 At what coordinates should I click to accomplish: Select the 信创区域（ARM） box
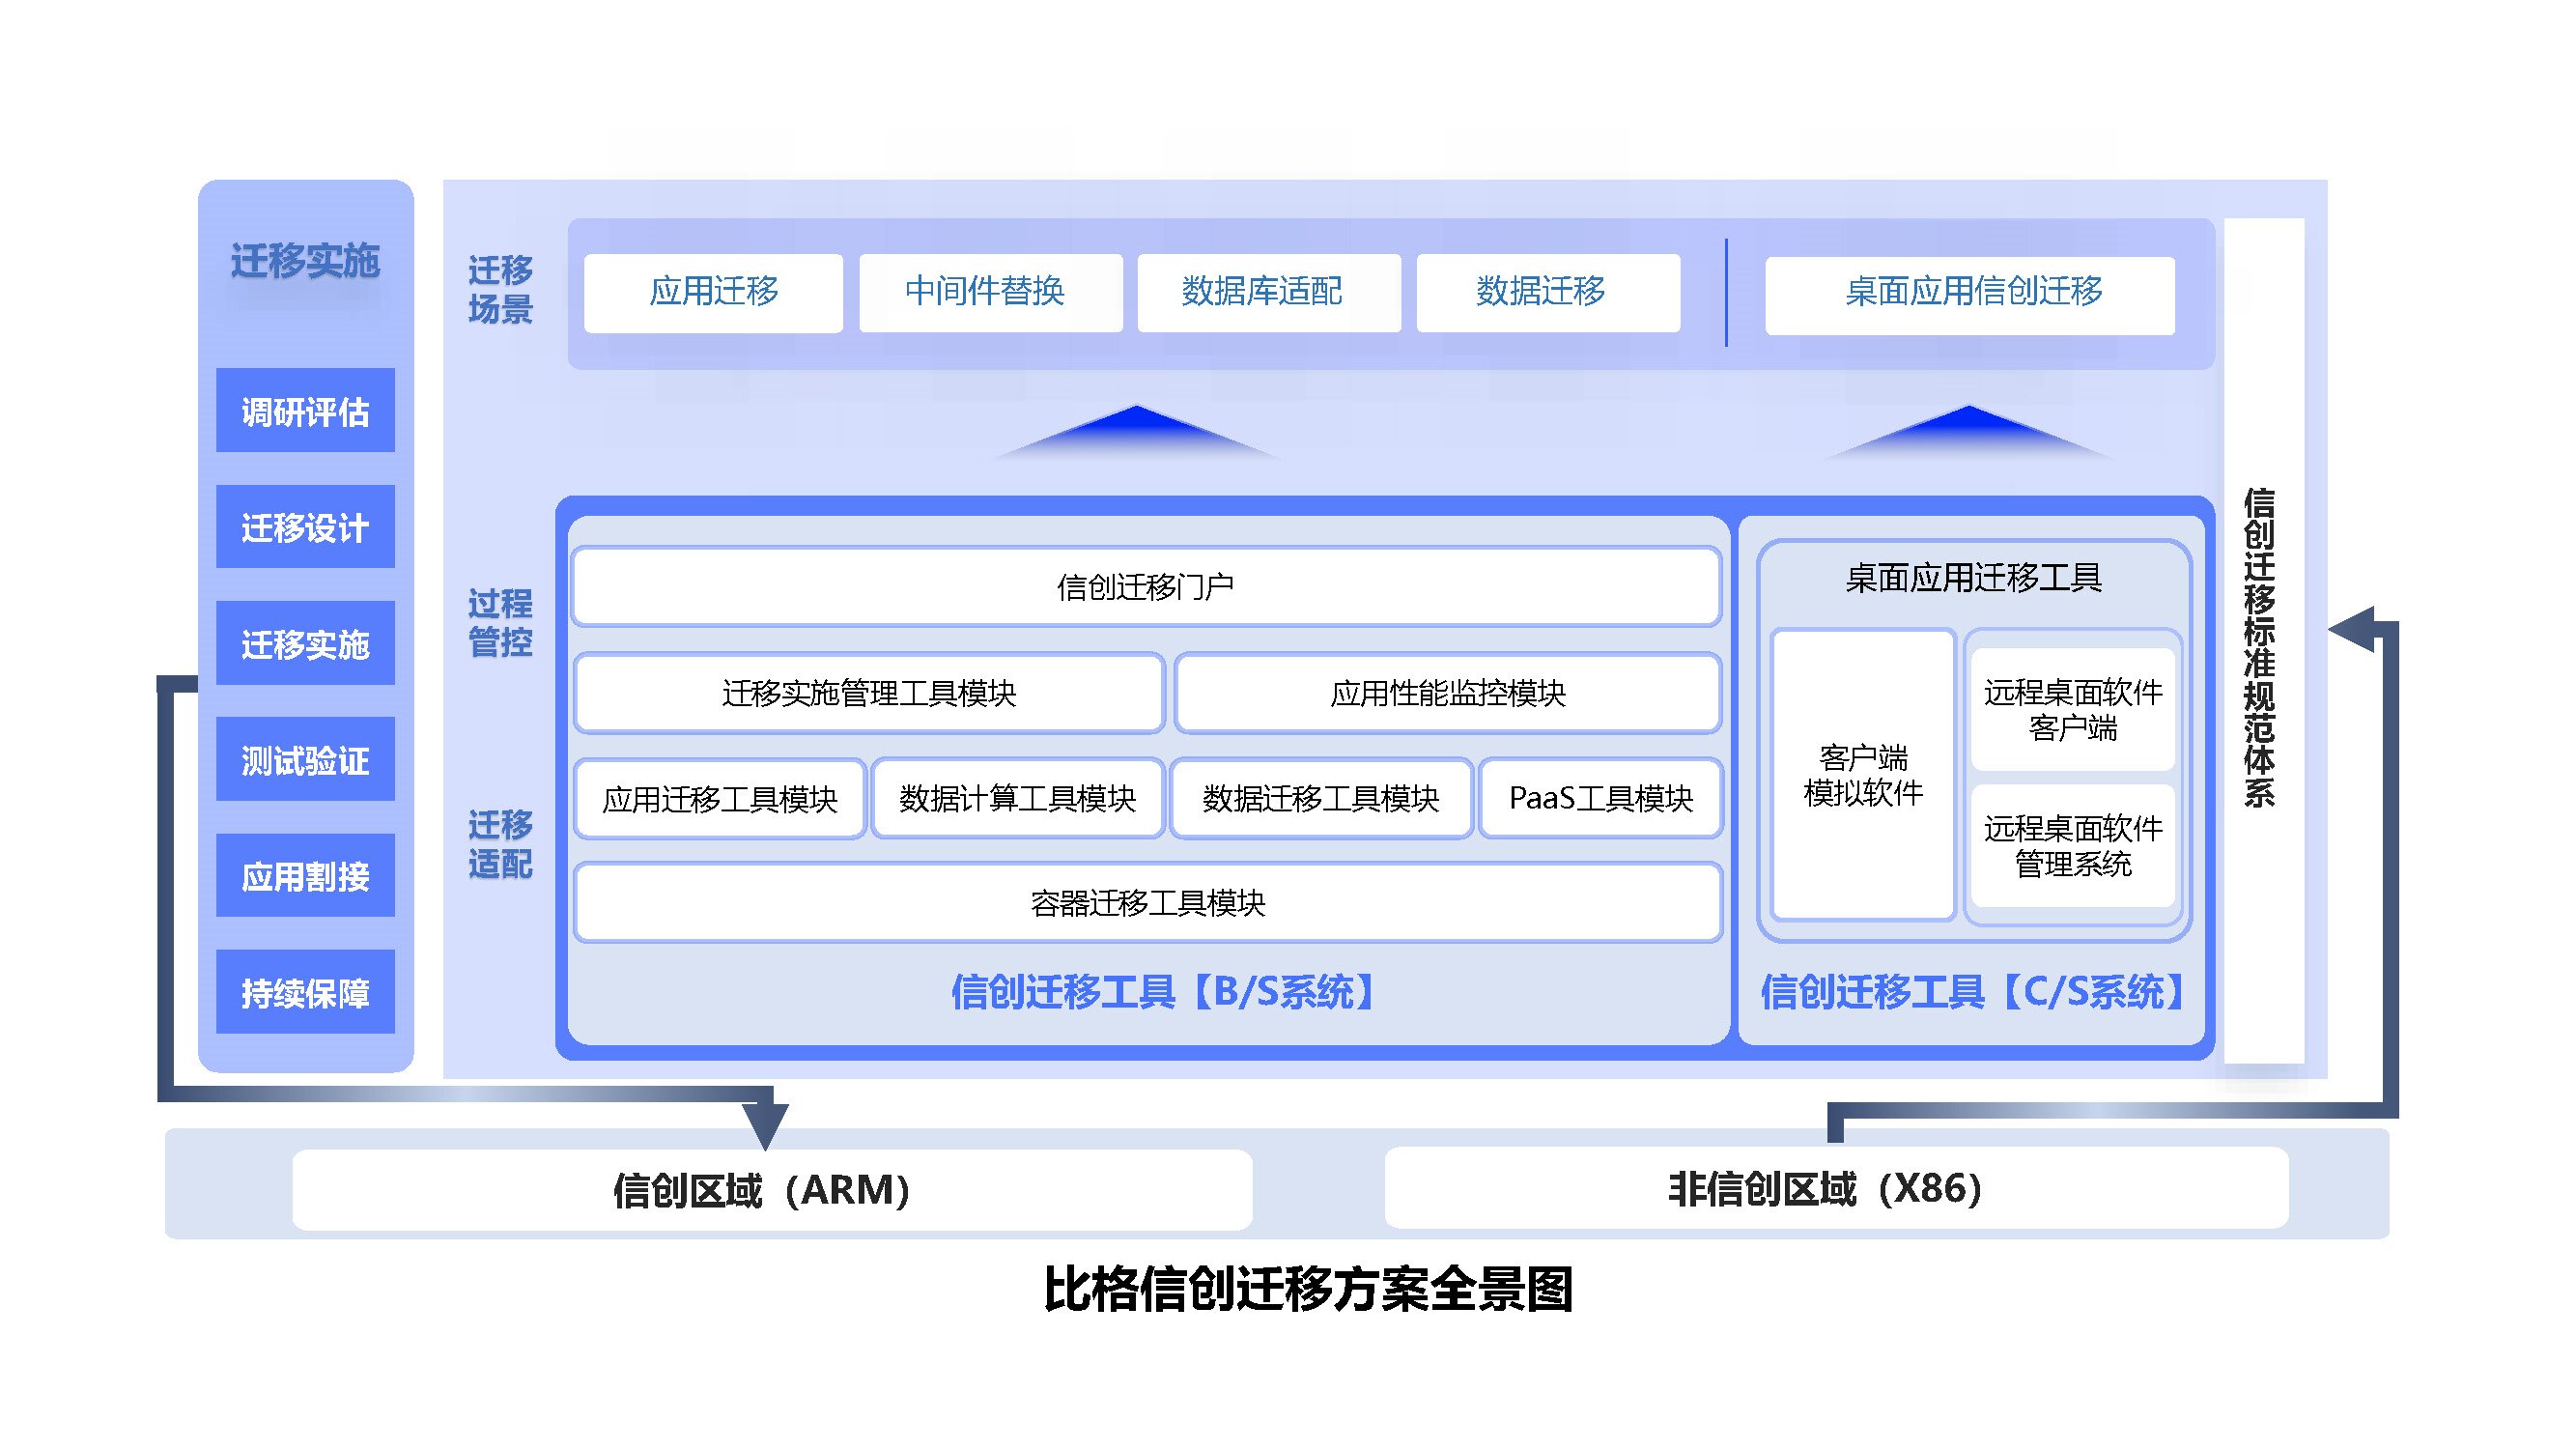(772, 1190)
